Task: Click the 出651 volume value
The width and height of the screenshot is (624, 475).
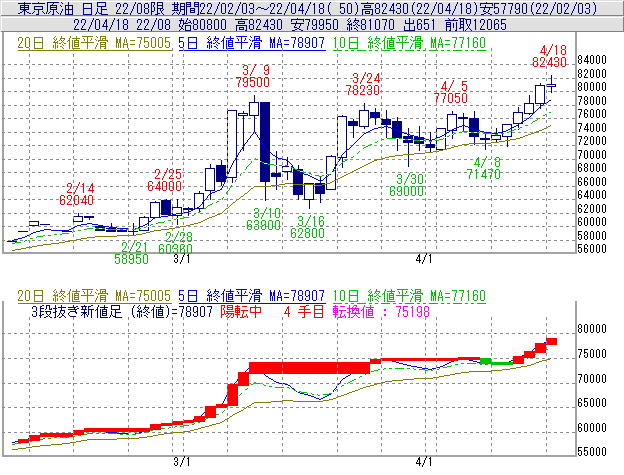Action: [x=419, y=25]
